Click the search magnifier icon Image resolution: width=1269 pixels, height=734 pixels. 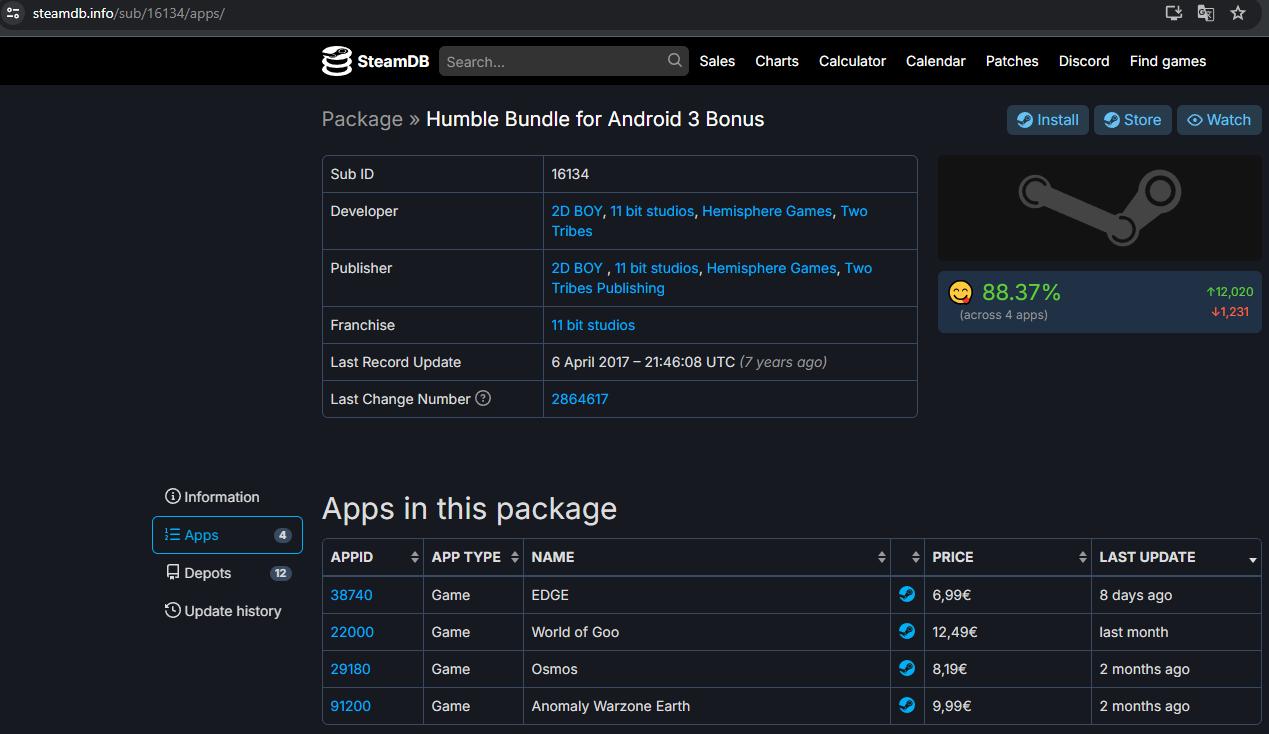(675, 61)
